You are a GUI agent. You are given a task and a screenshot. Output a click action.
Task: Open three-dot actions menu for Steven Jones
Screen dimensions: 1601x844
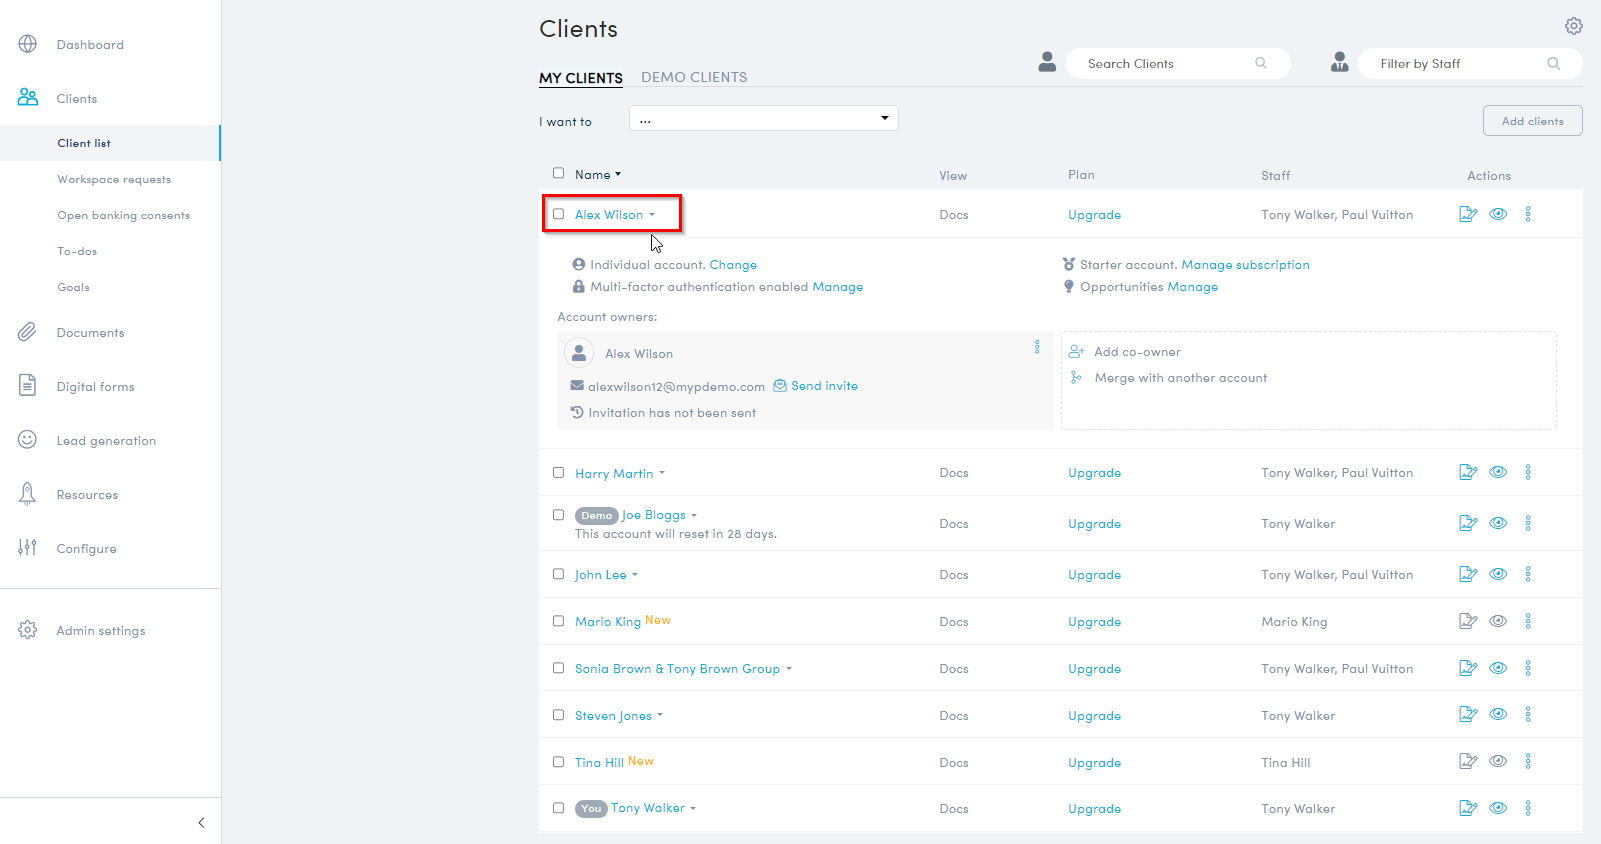pos(1527,714)
